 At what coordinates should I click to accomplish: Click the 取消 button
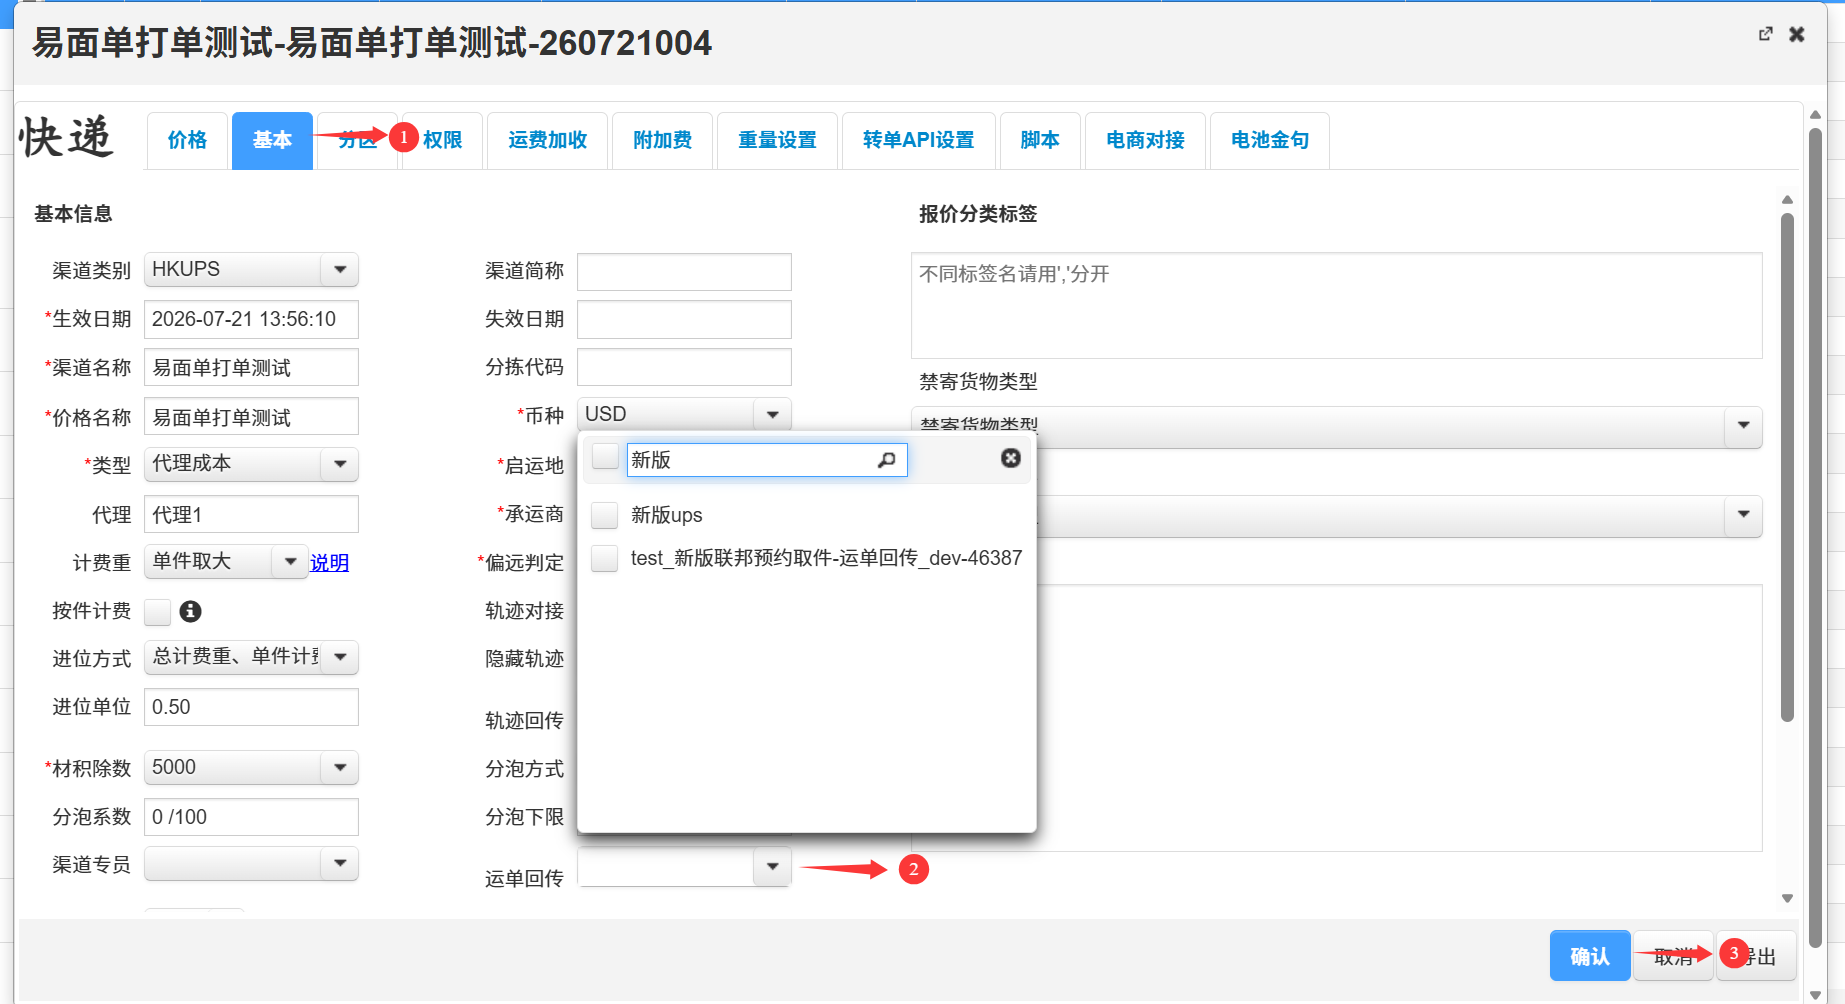coord(1673,956)
